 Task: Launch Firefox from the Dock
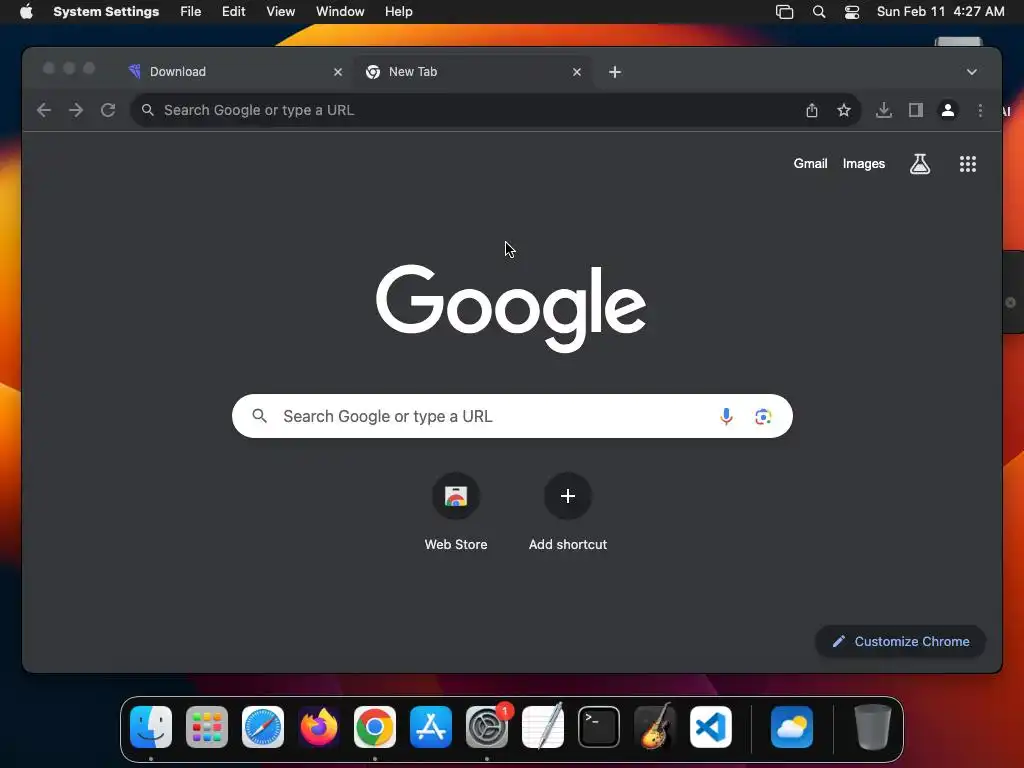coord(319,727)
